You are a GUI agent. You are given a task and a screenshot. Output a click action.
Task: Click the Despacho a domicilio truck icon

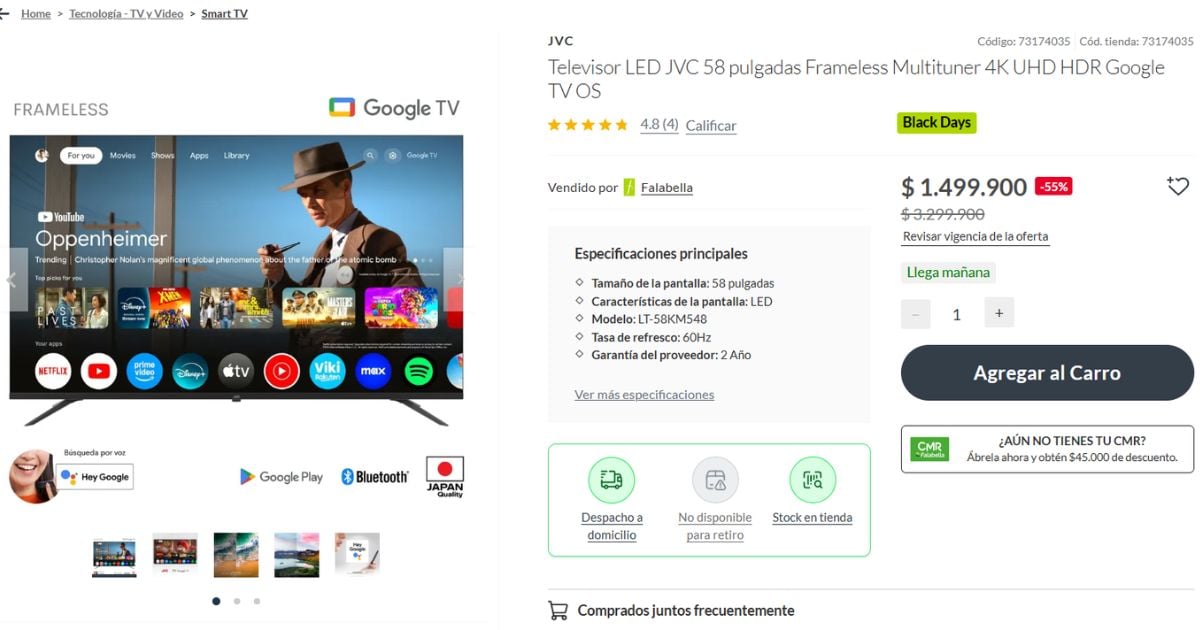tap(611, 480)
